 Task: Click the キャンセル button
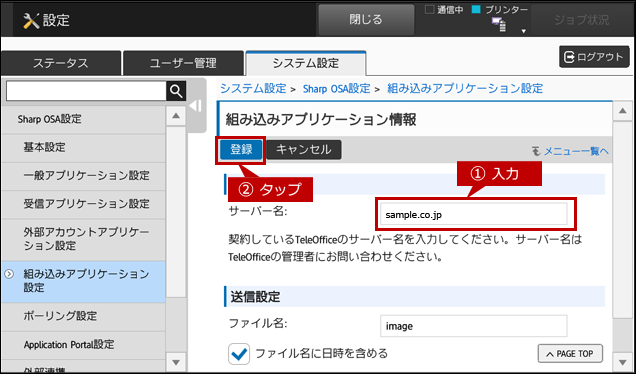(303, 150)
